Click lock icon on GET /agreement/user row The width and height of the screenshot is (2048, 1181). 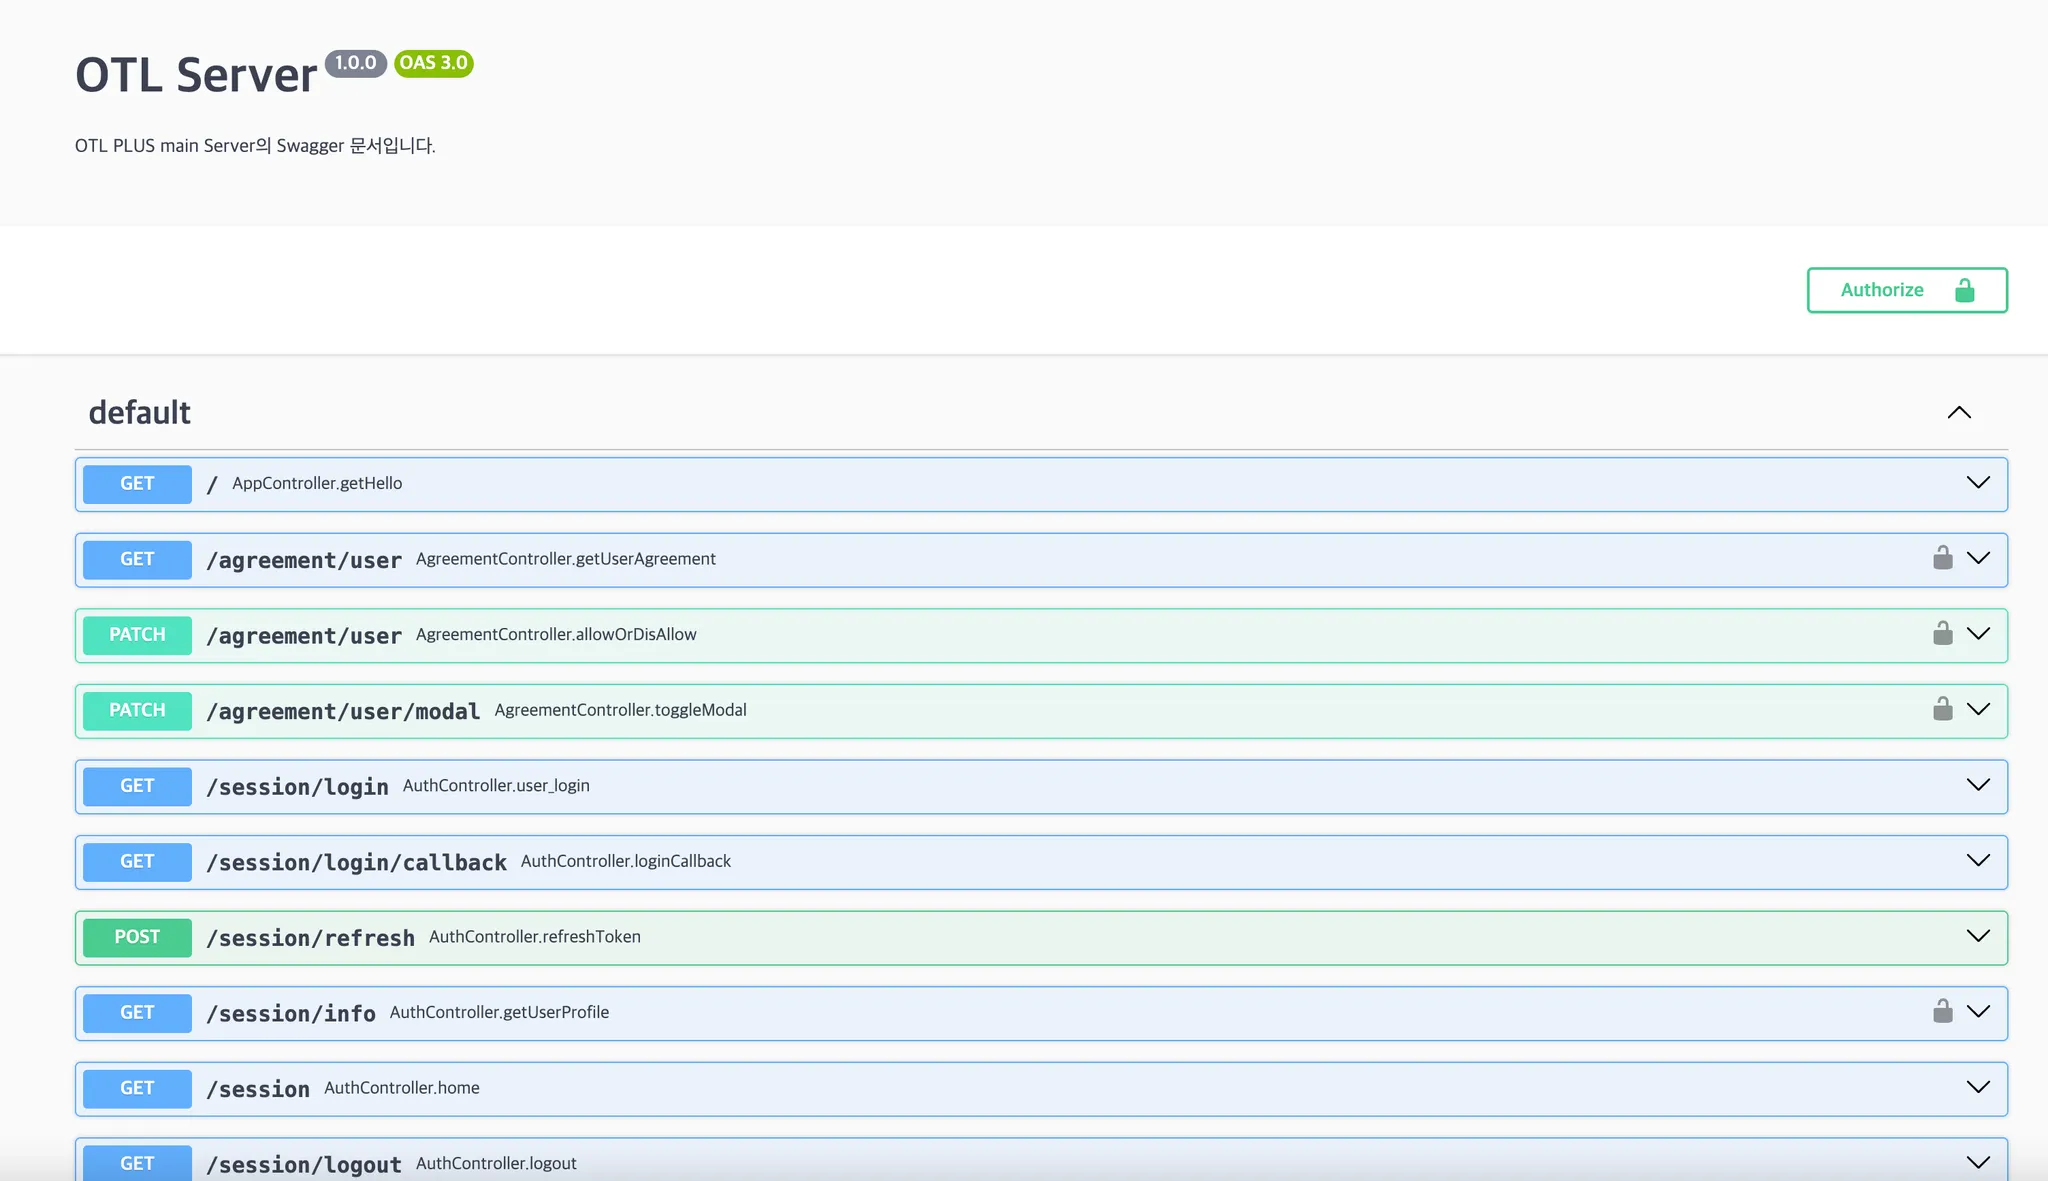pyautogui.click(x=1942, y=558)
